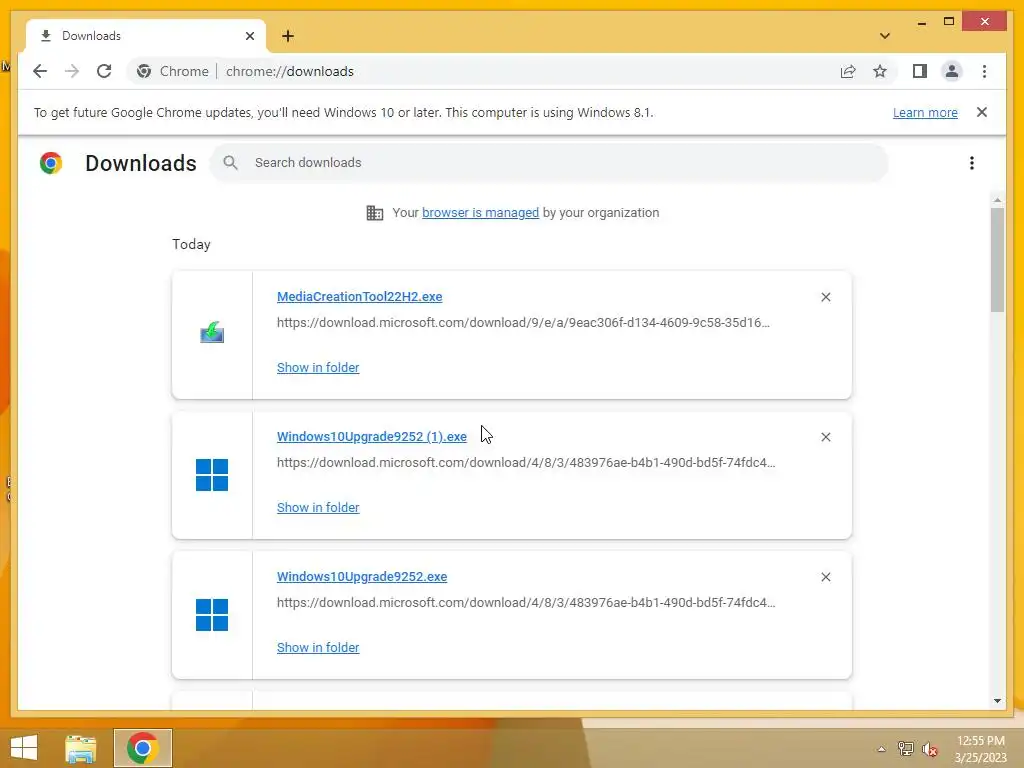Dismiss the Windows 10 update notice
This screenshot has width=1024, height=768.
point(982,112)
